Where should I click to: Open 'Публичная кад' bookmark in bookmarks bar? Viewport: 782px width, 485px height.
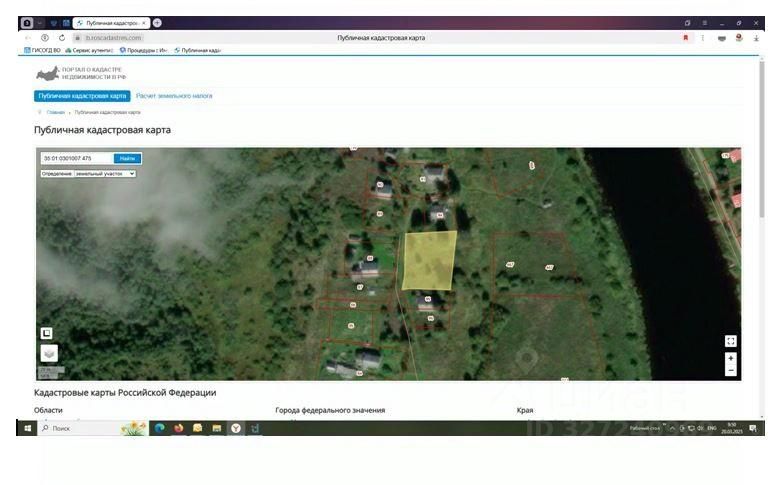pos(197,50)
